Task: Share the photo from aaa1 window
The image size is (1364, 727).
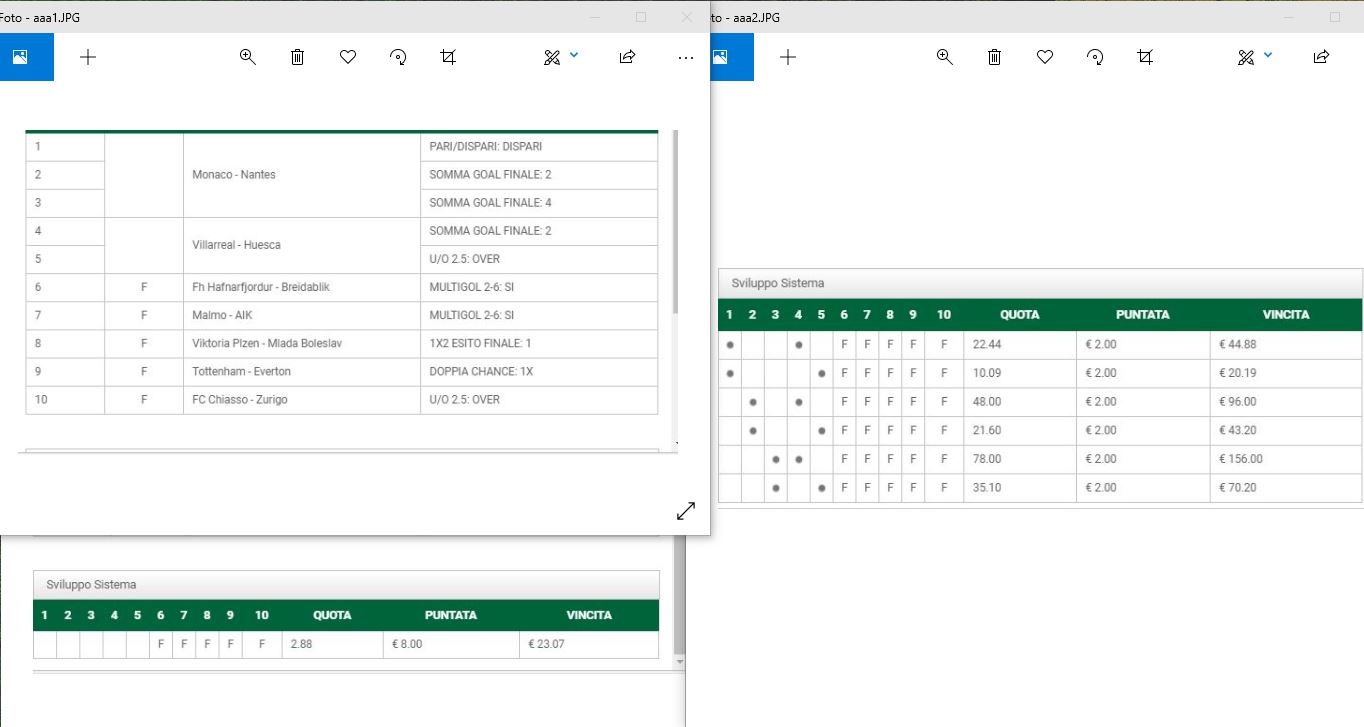Action: click(x=627, y=57)
